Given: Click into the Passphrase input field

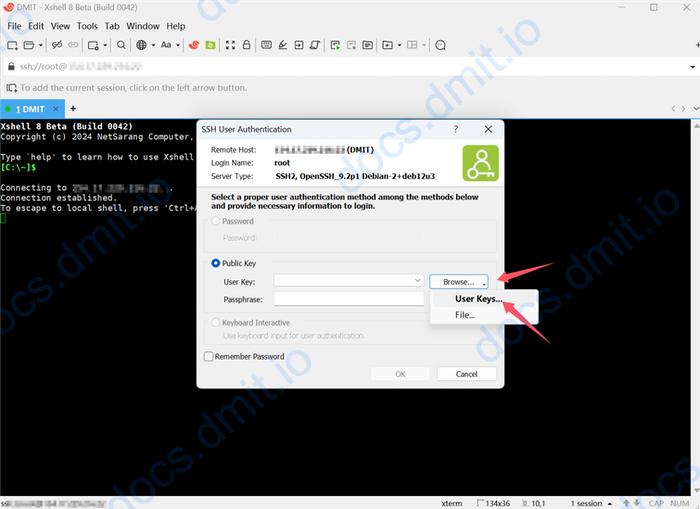Looking at the screenshot, I should pos(348,299).
